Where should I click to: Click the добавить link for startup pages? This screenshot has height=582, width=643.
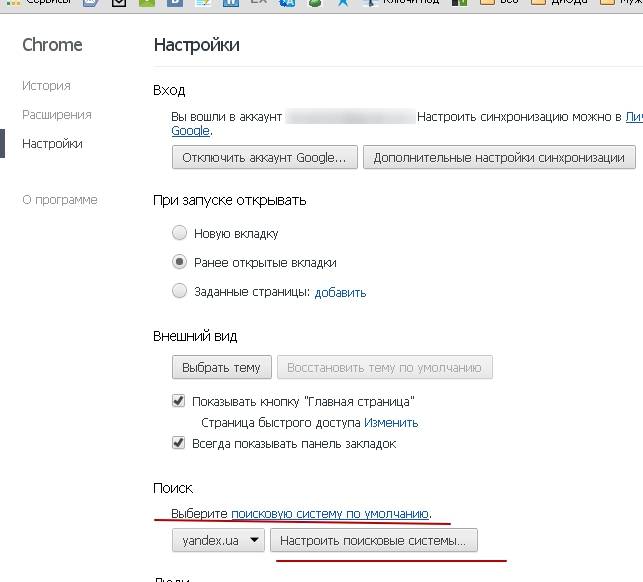click(x=340, y=293)
